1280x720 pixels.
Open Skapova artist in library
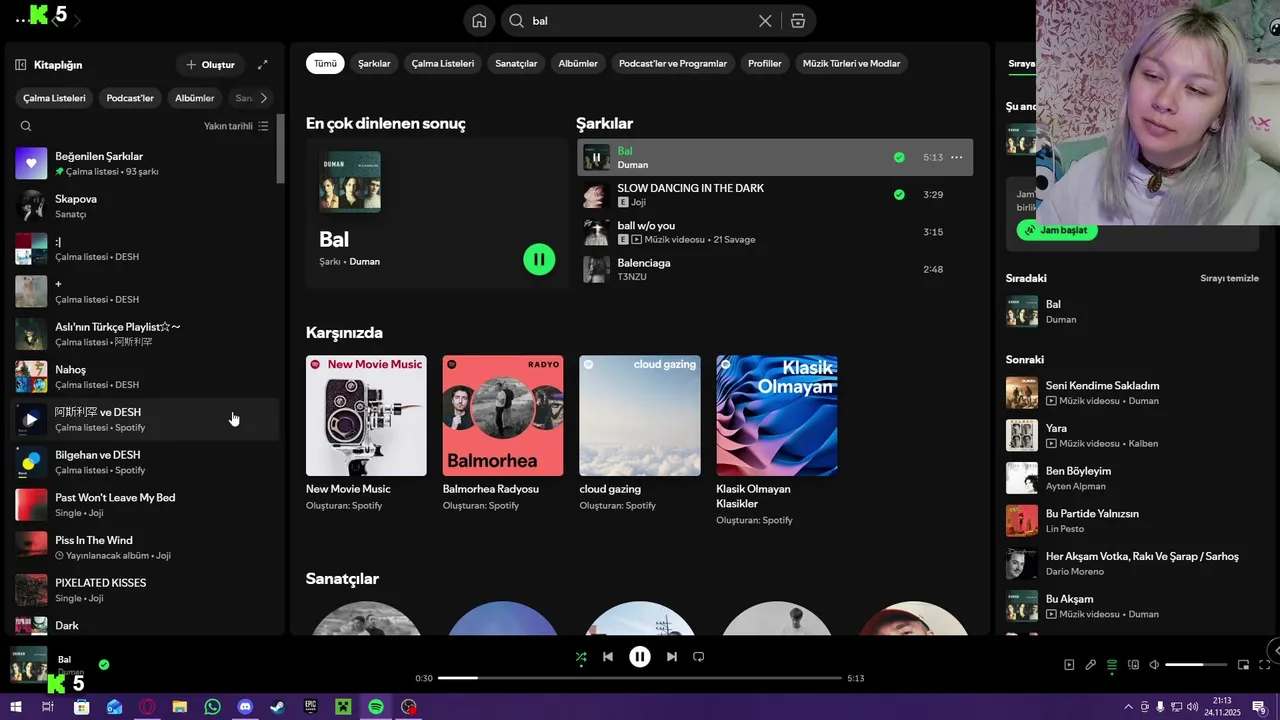click(x=145, y=206)
